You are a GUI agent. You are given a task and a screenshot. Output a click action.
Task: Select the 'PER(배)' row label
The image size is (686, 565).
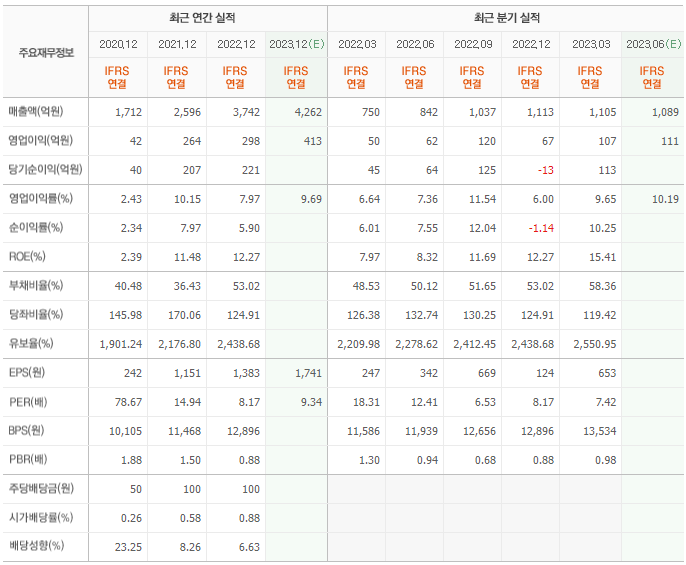click(x=28, y=401)
